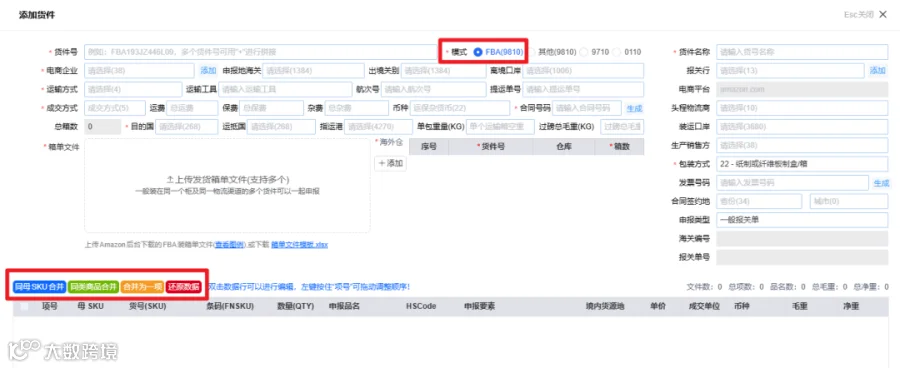Click the 数量(QTY) column header
The image size is (900, 368).
[x=296, y=307]
